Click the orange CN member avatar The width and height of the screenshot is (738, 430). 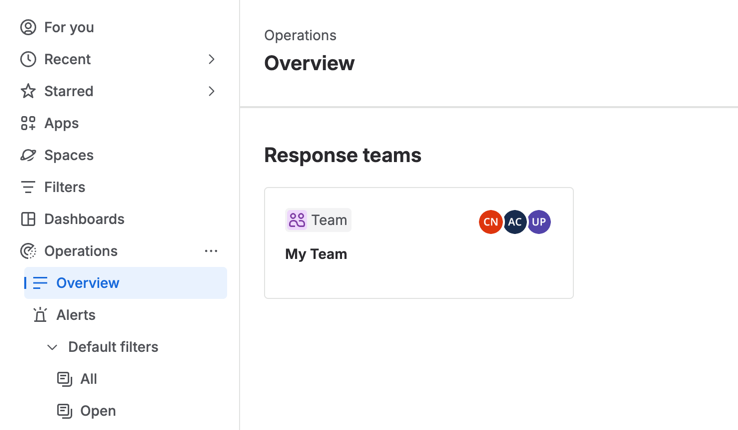pyautogui.click(x=490, y=222)
